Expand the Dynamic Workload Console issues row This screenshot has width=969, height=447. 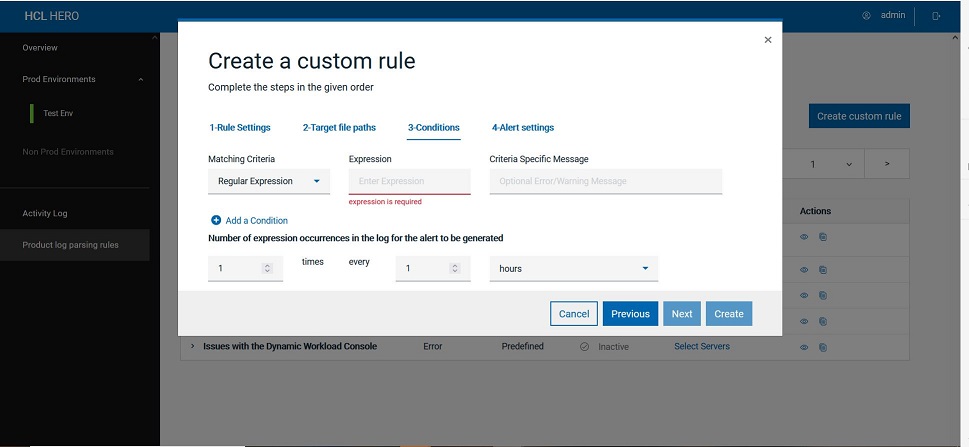(192, 346)
